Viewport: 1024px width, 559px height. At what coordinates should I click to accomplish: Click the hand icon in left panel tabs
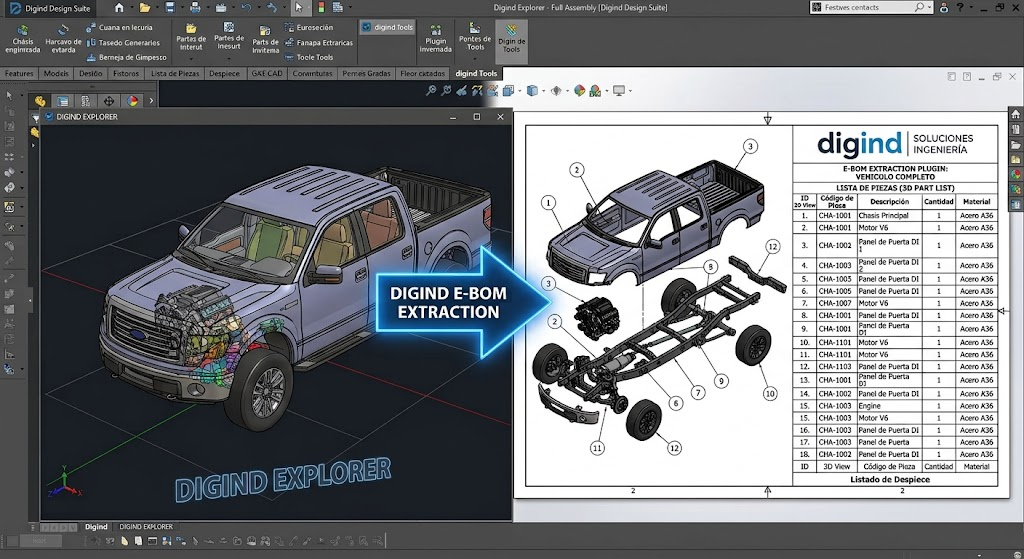40,101
